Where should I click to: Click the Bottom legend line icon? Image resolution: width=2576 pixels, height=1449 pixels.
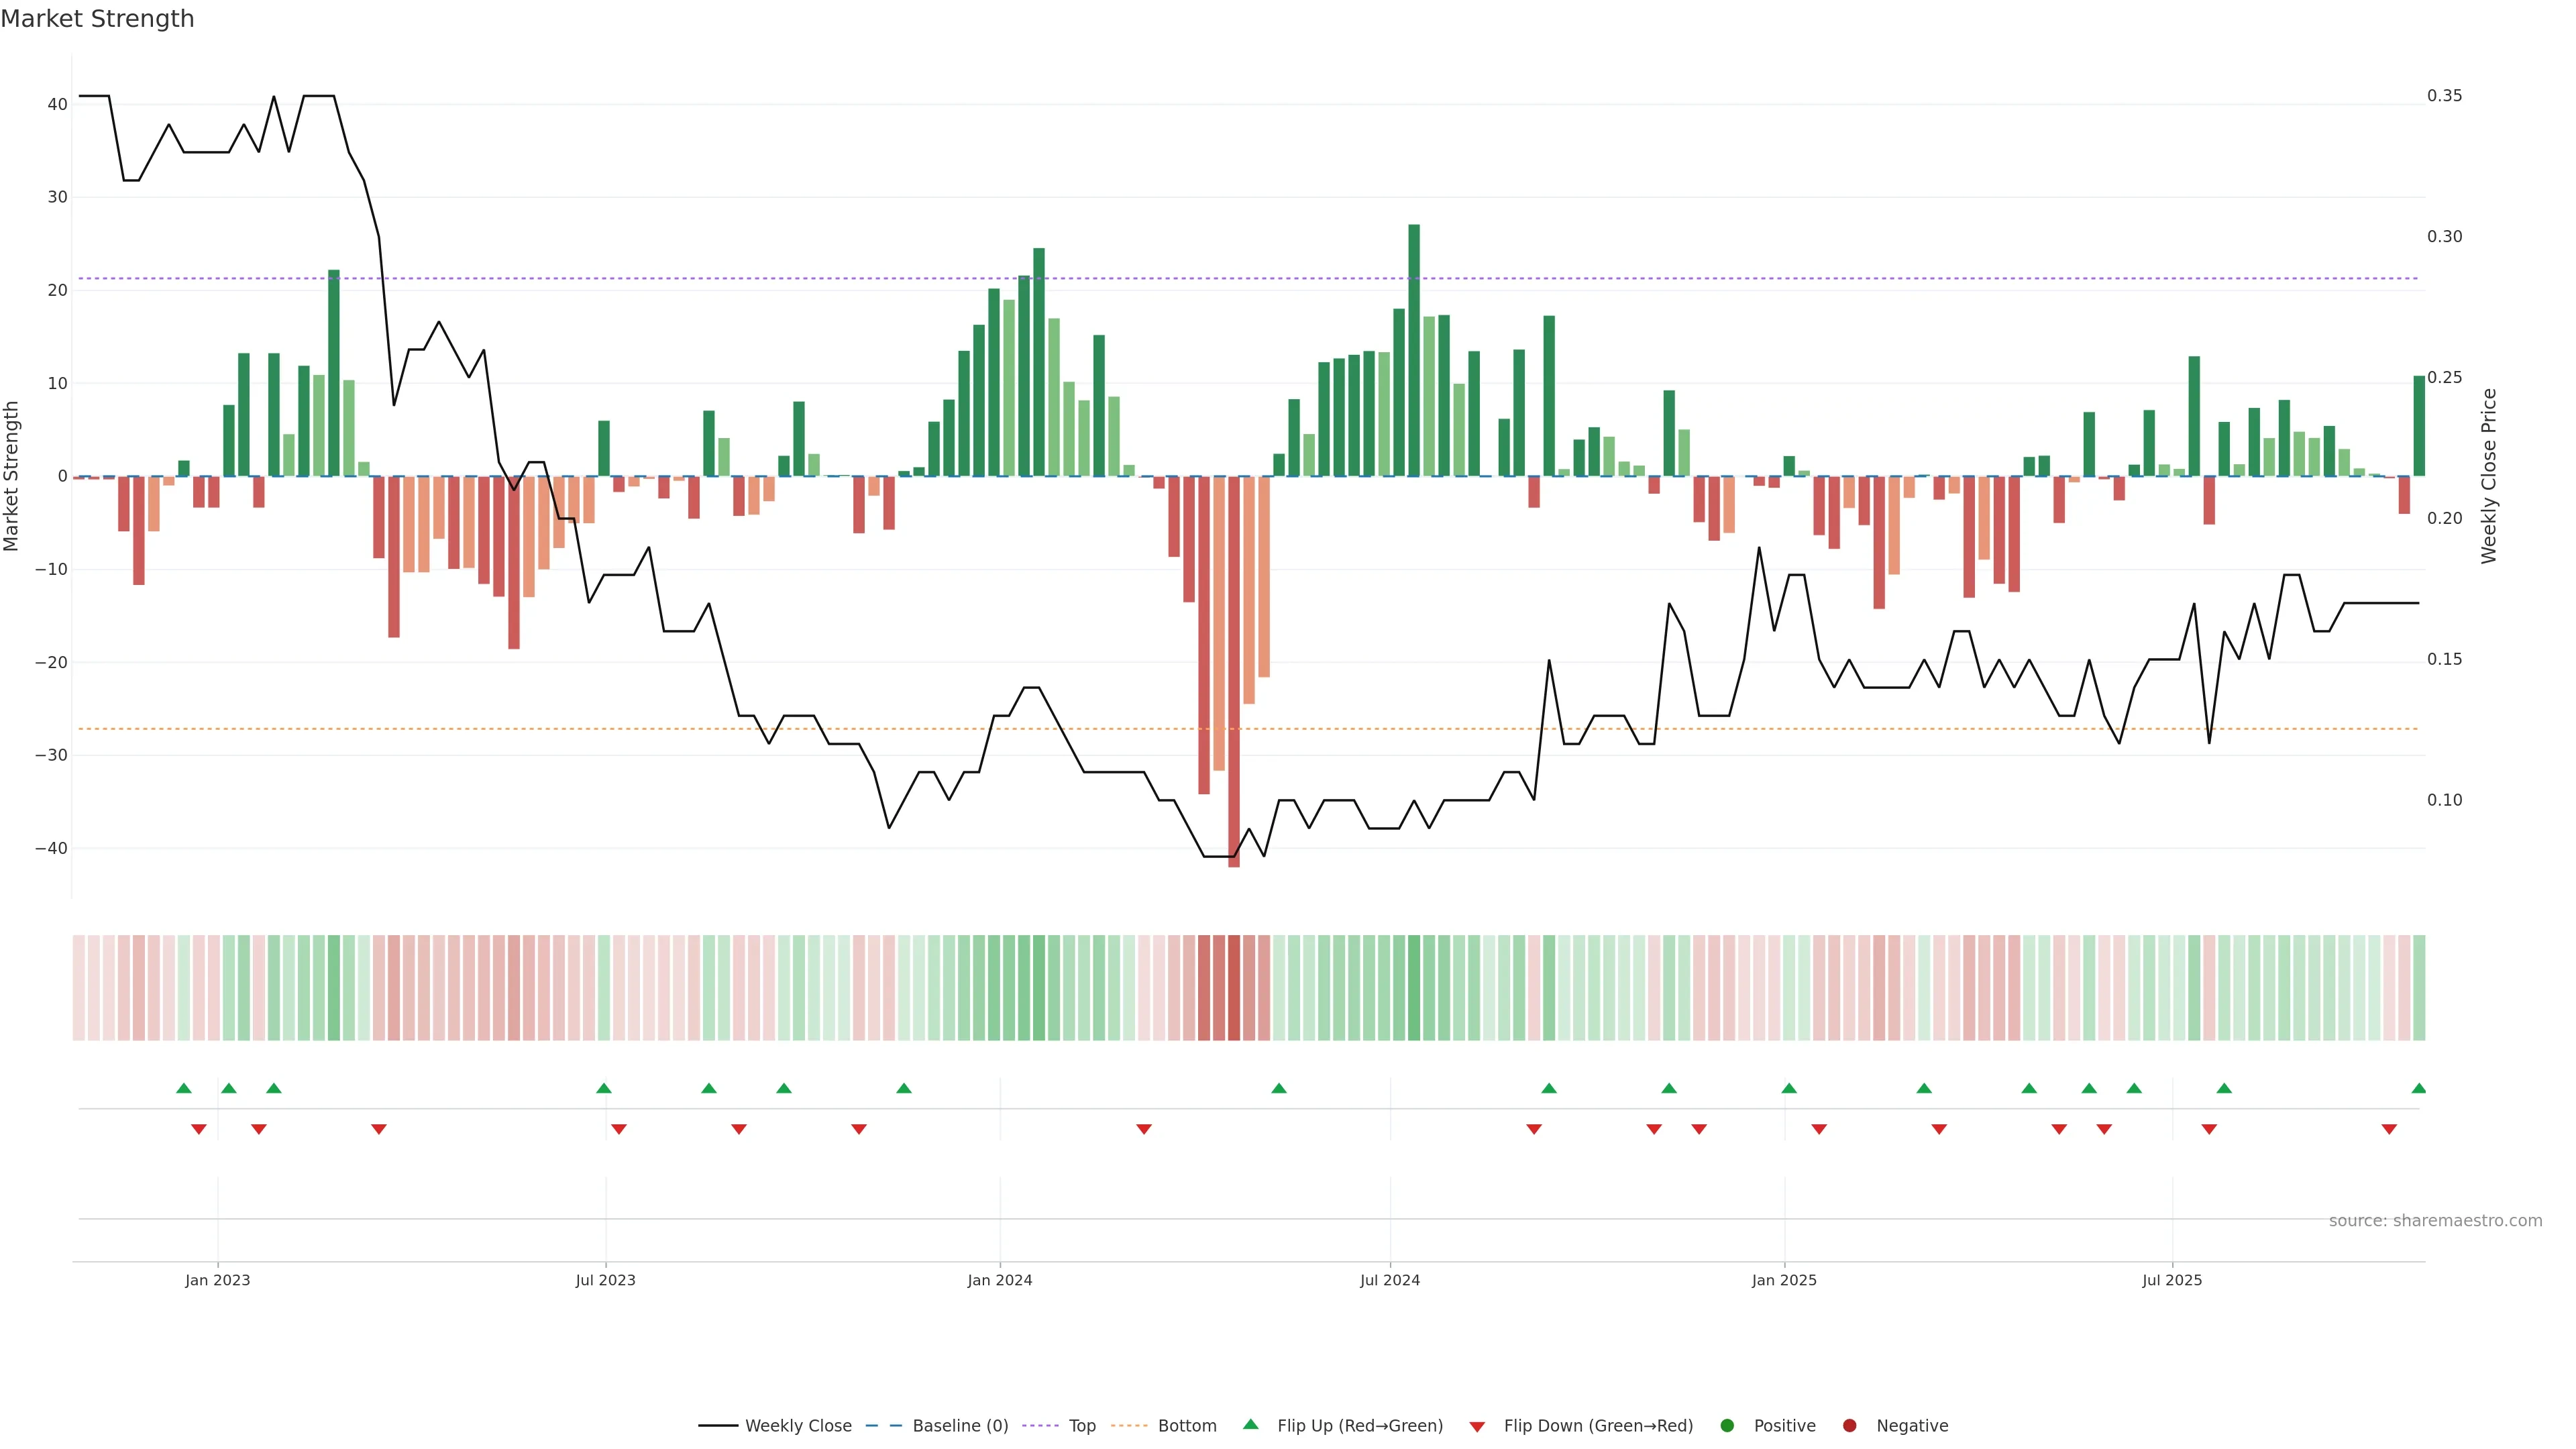click(1129, 1426)
